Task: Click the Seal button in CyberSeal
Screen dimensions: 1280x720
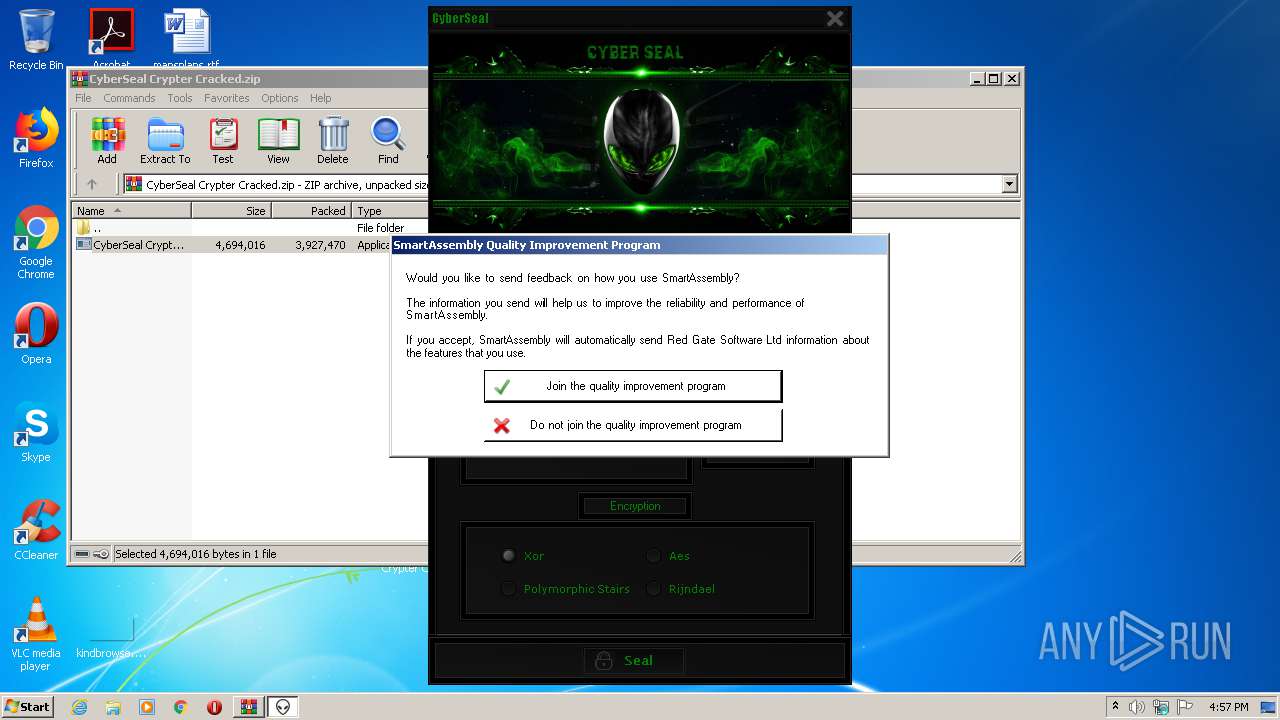Action: pos(634,660)
